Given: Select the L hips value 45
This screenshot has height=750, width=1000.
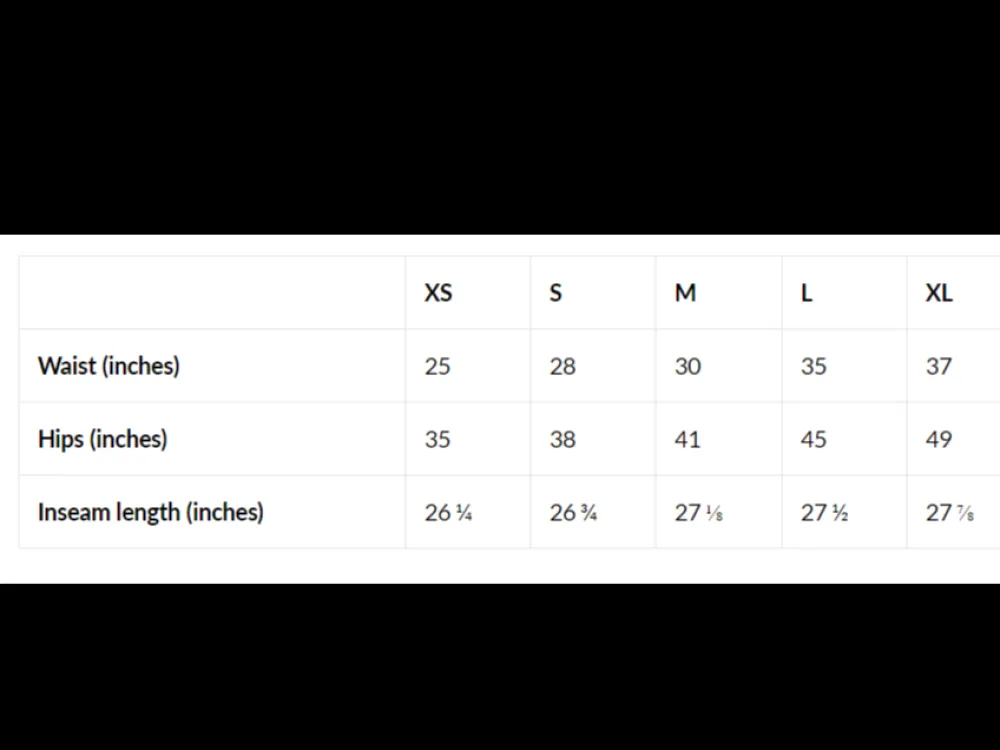Looking at the screenshot, I should point(813,439).
